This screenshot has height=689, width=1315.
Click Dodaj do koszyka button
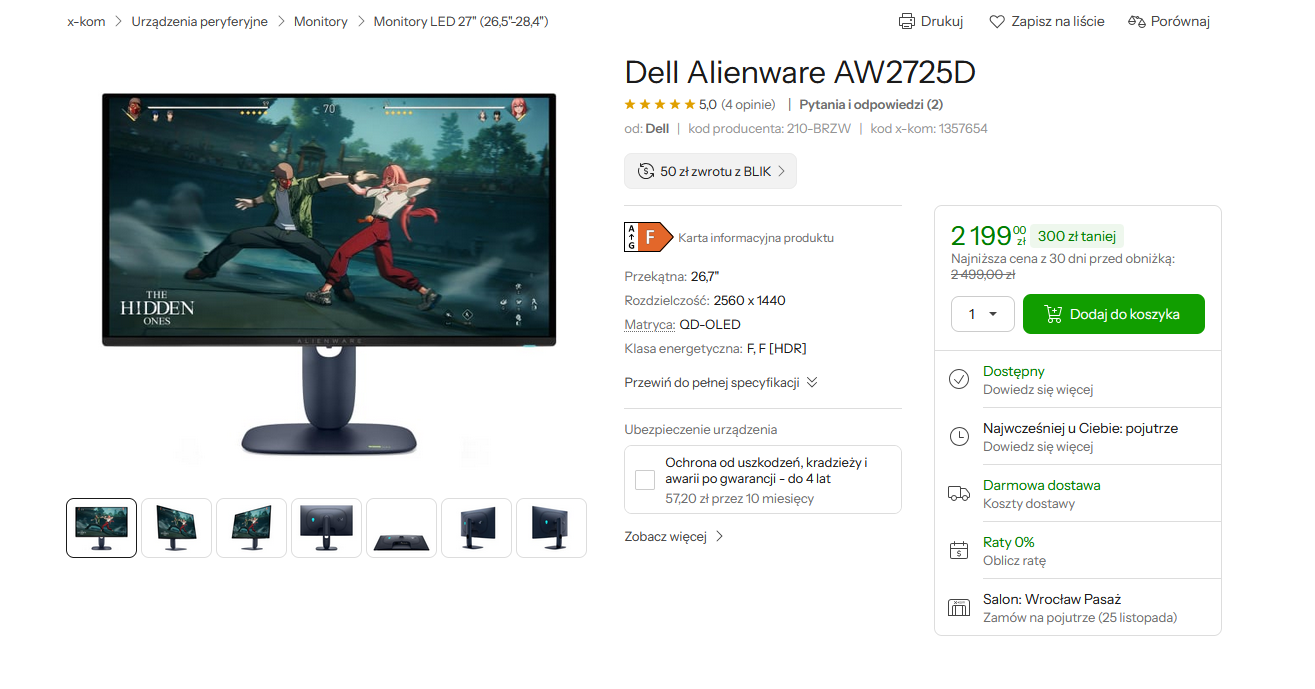click(1114, 314)
